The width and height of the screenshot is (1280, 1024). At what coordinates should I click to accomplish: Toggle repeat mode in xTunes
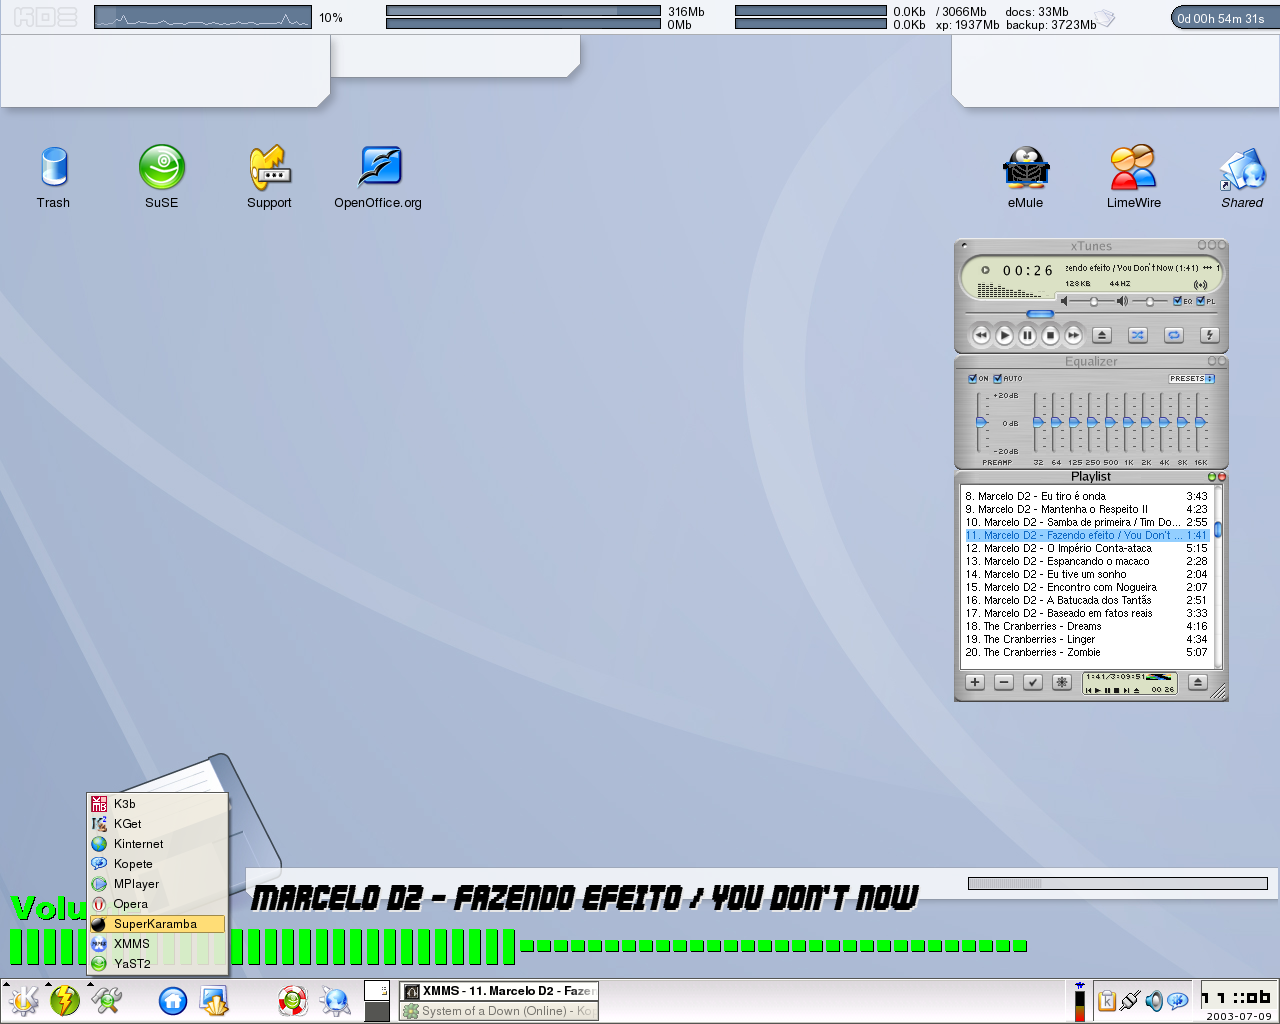point(1173,336)
